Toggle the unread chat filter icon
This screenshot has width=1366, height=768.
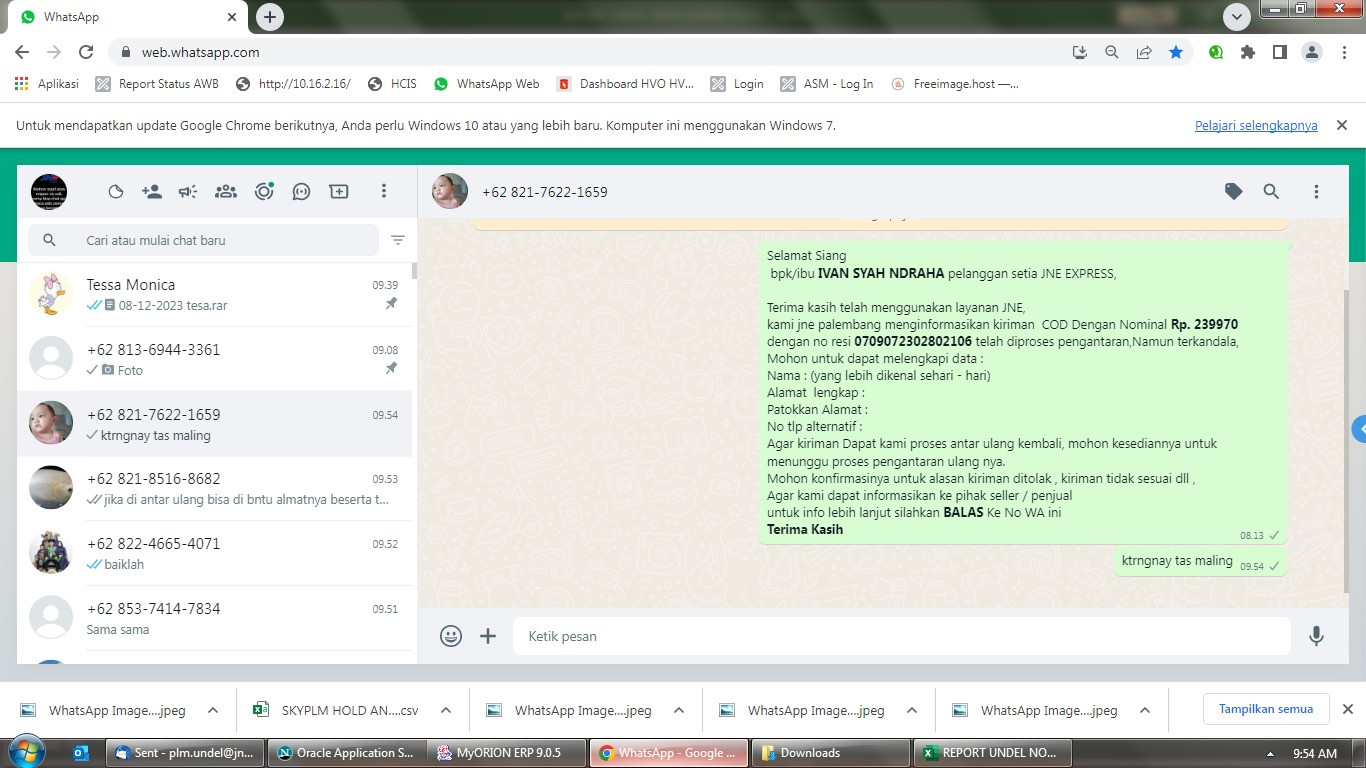(x=398, y=240)
